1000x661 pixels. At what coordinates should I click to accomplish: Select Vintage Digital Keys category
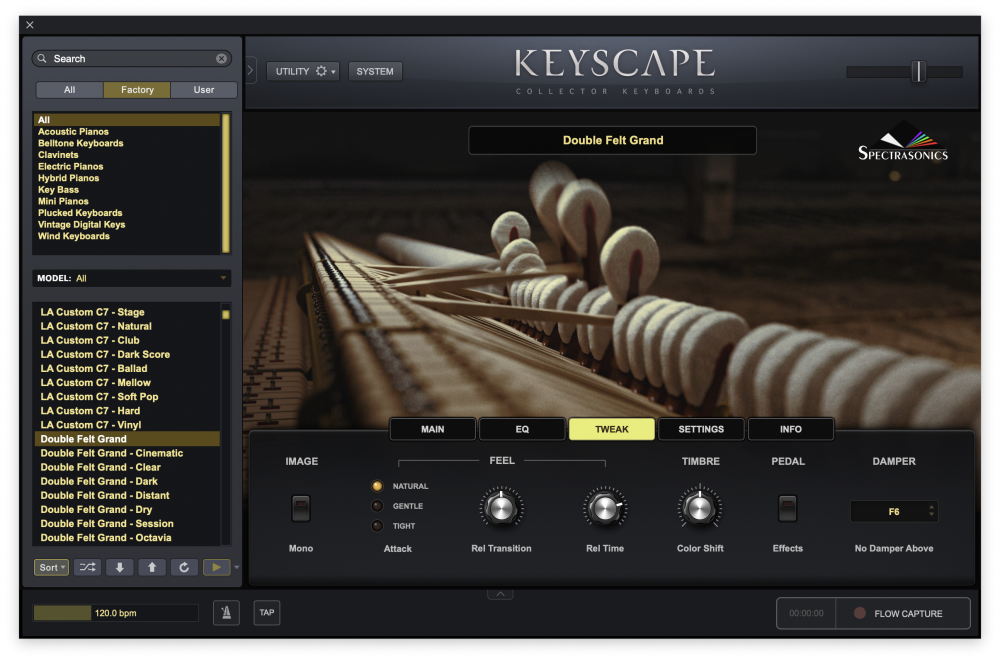tap(81, 225)
